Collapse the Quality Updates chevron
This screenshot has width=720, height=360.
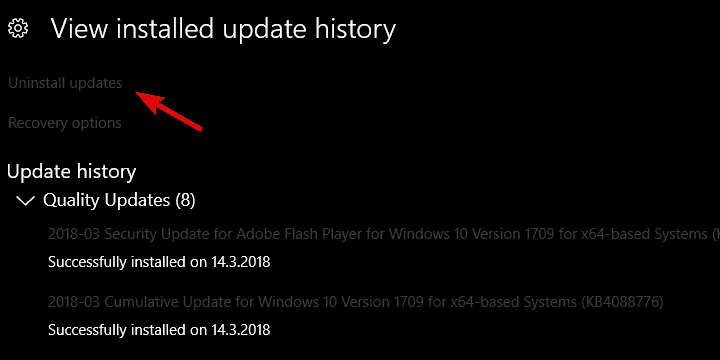pyautogui.click(x=25, y=201)
